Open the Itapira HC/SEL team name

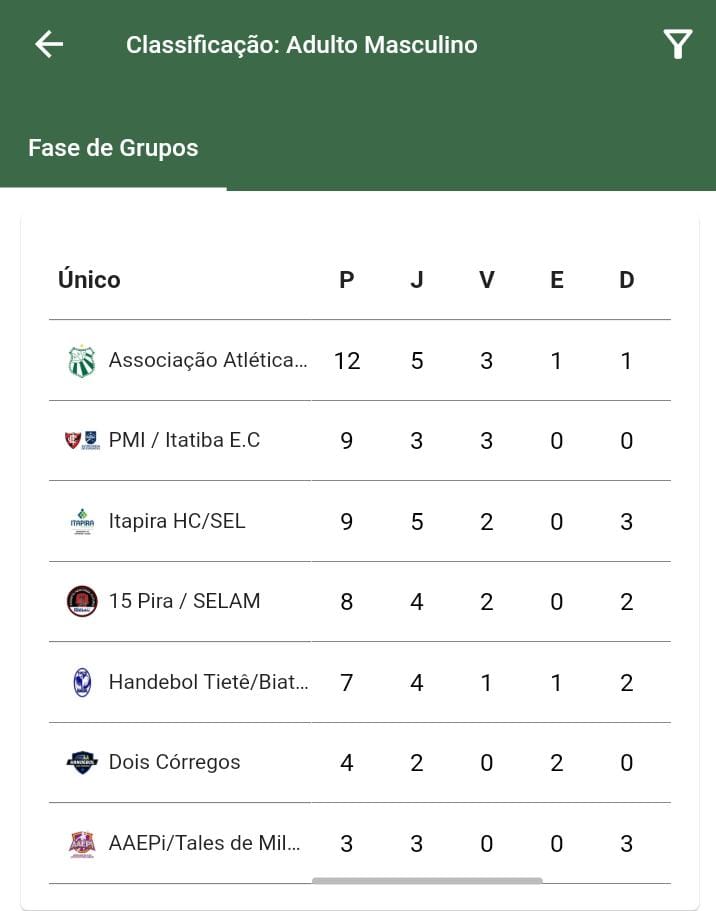tap(177, 521)
